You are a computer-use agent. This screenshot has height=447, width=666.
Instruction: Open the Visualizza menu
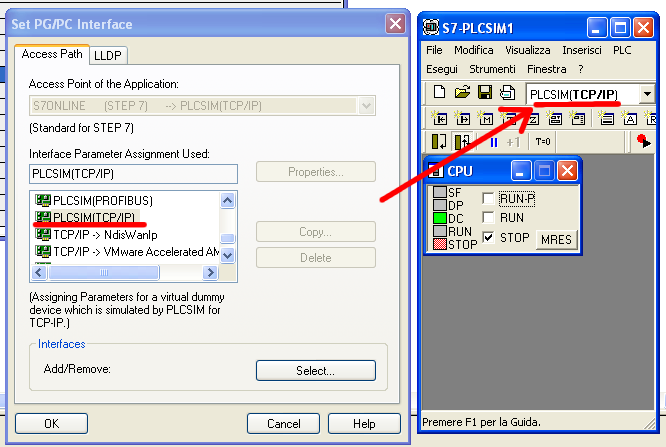click(528, 50)
